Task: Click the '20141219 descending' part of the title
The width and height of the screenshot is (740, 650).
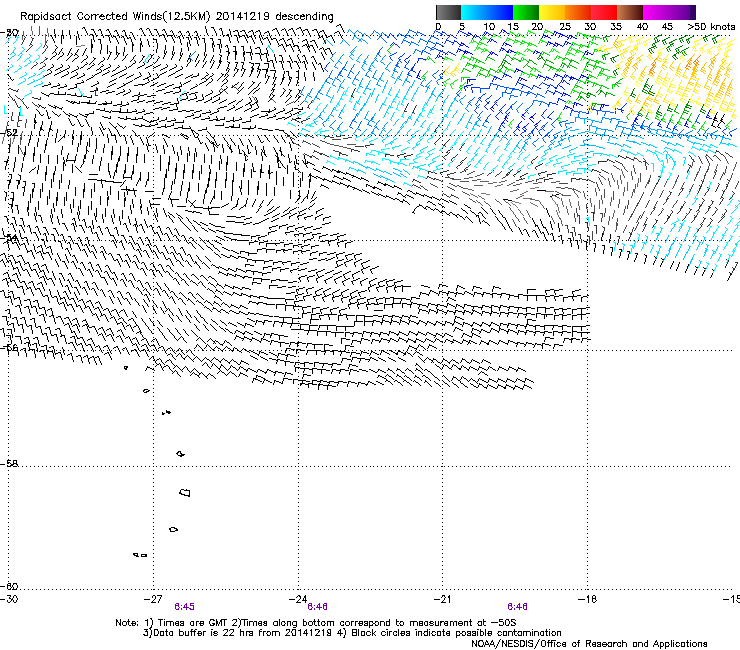Action: 275,17
